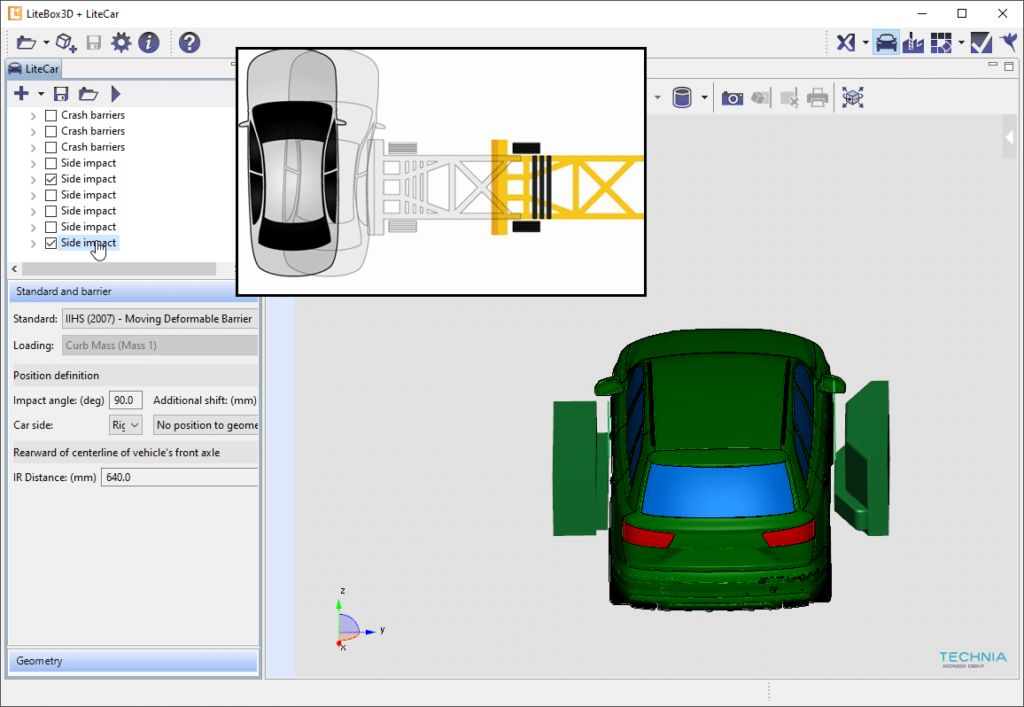Minimize the 3D view panel
Image resolution: width=1024 pixels, height=707 pixels.
pos(993,65)
